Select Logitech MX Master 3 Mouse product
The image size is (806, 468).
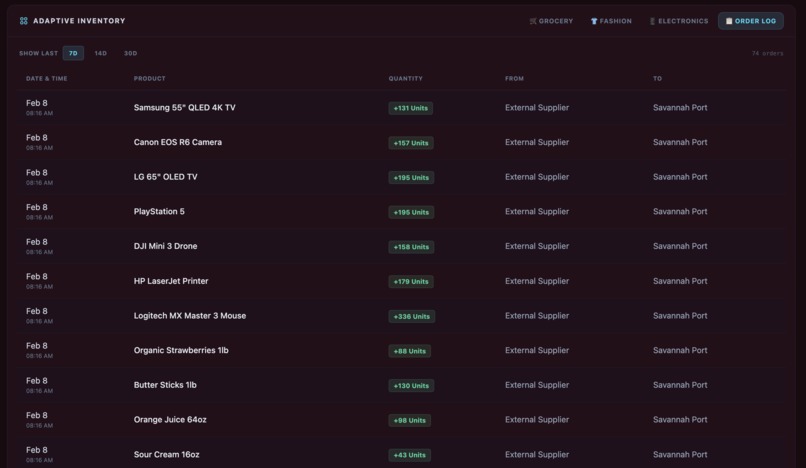(x=190, y=316)
